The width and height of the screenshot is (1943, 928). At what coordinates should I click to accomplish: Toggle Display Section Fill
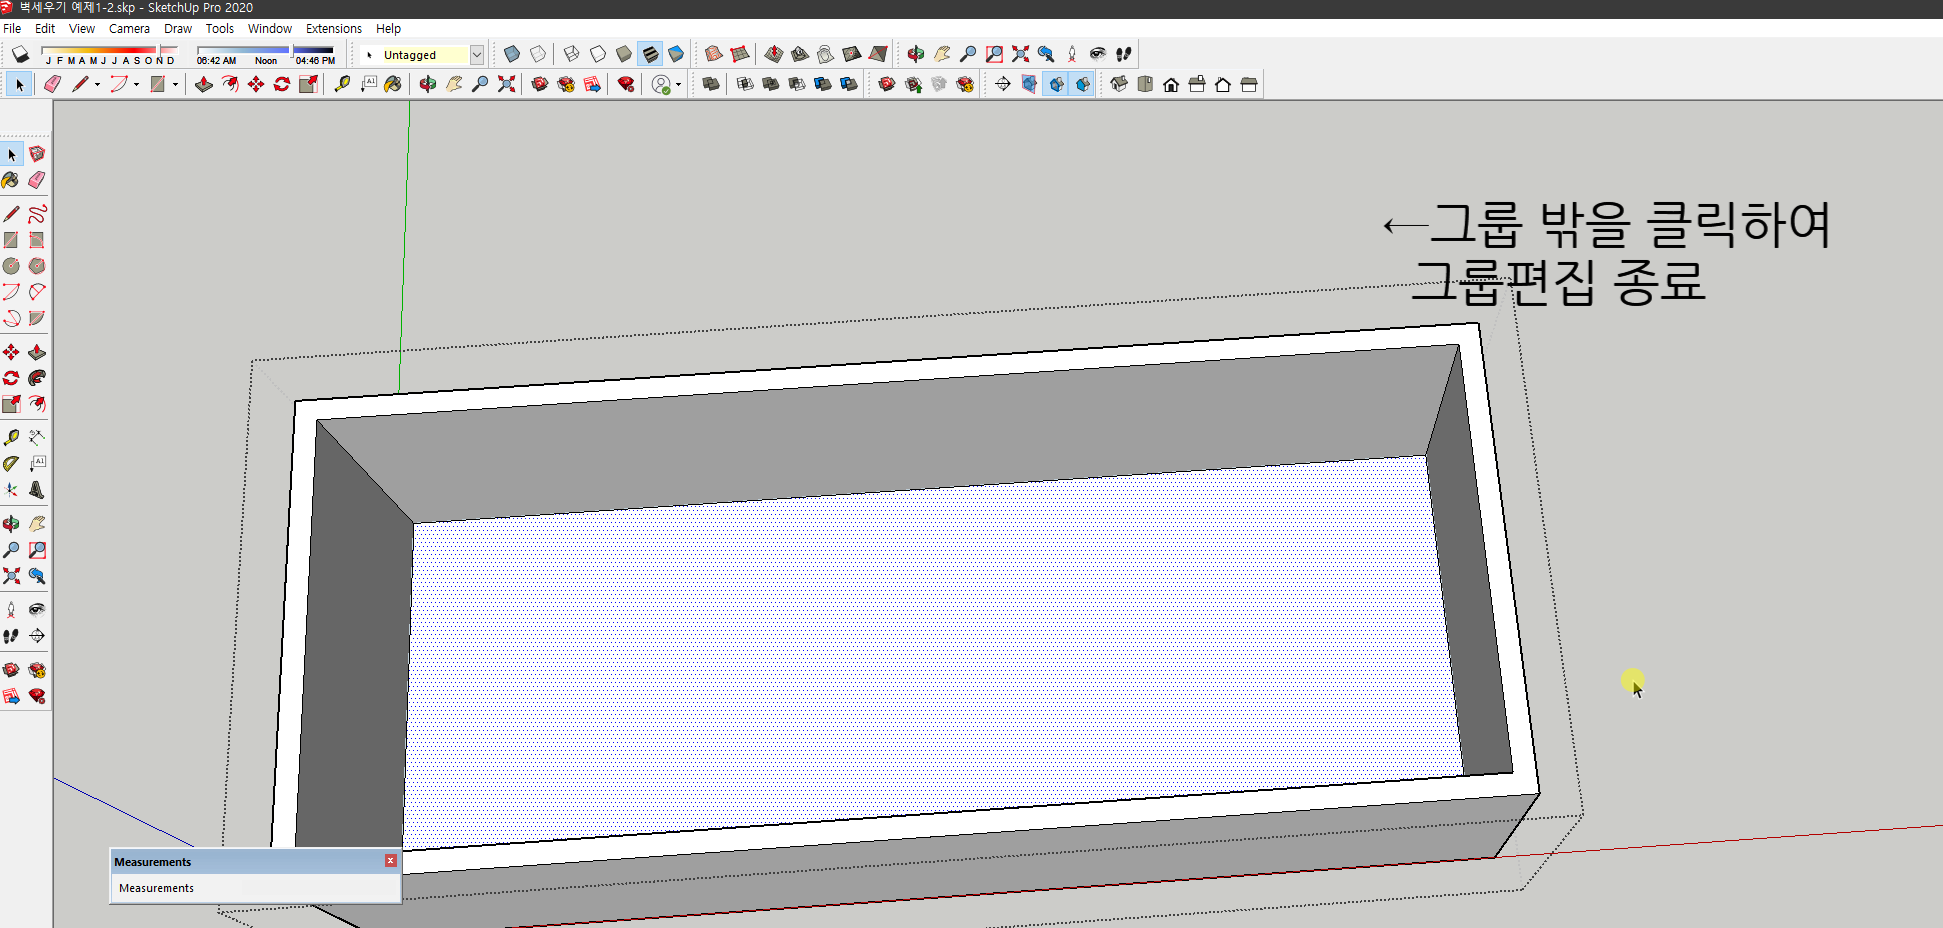click(x=1082, y=84)
